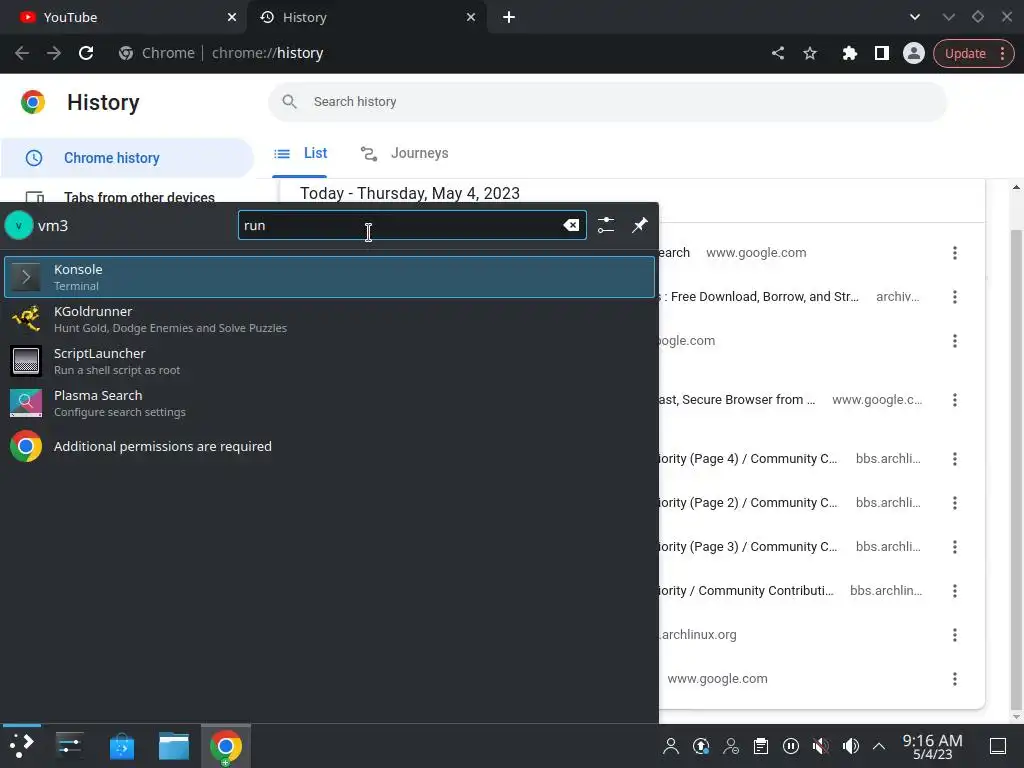This screenshot has width=1024, height=768.
Task: Reload the Chrome history page
Action: (x=86, y=53)
